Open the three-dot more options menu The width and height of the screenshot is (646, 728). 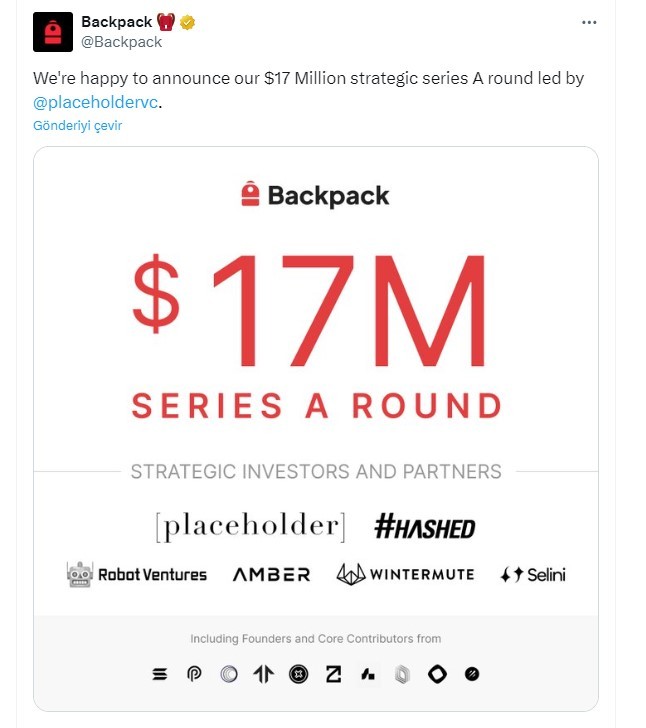[x=591, y=23]
